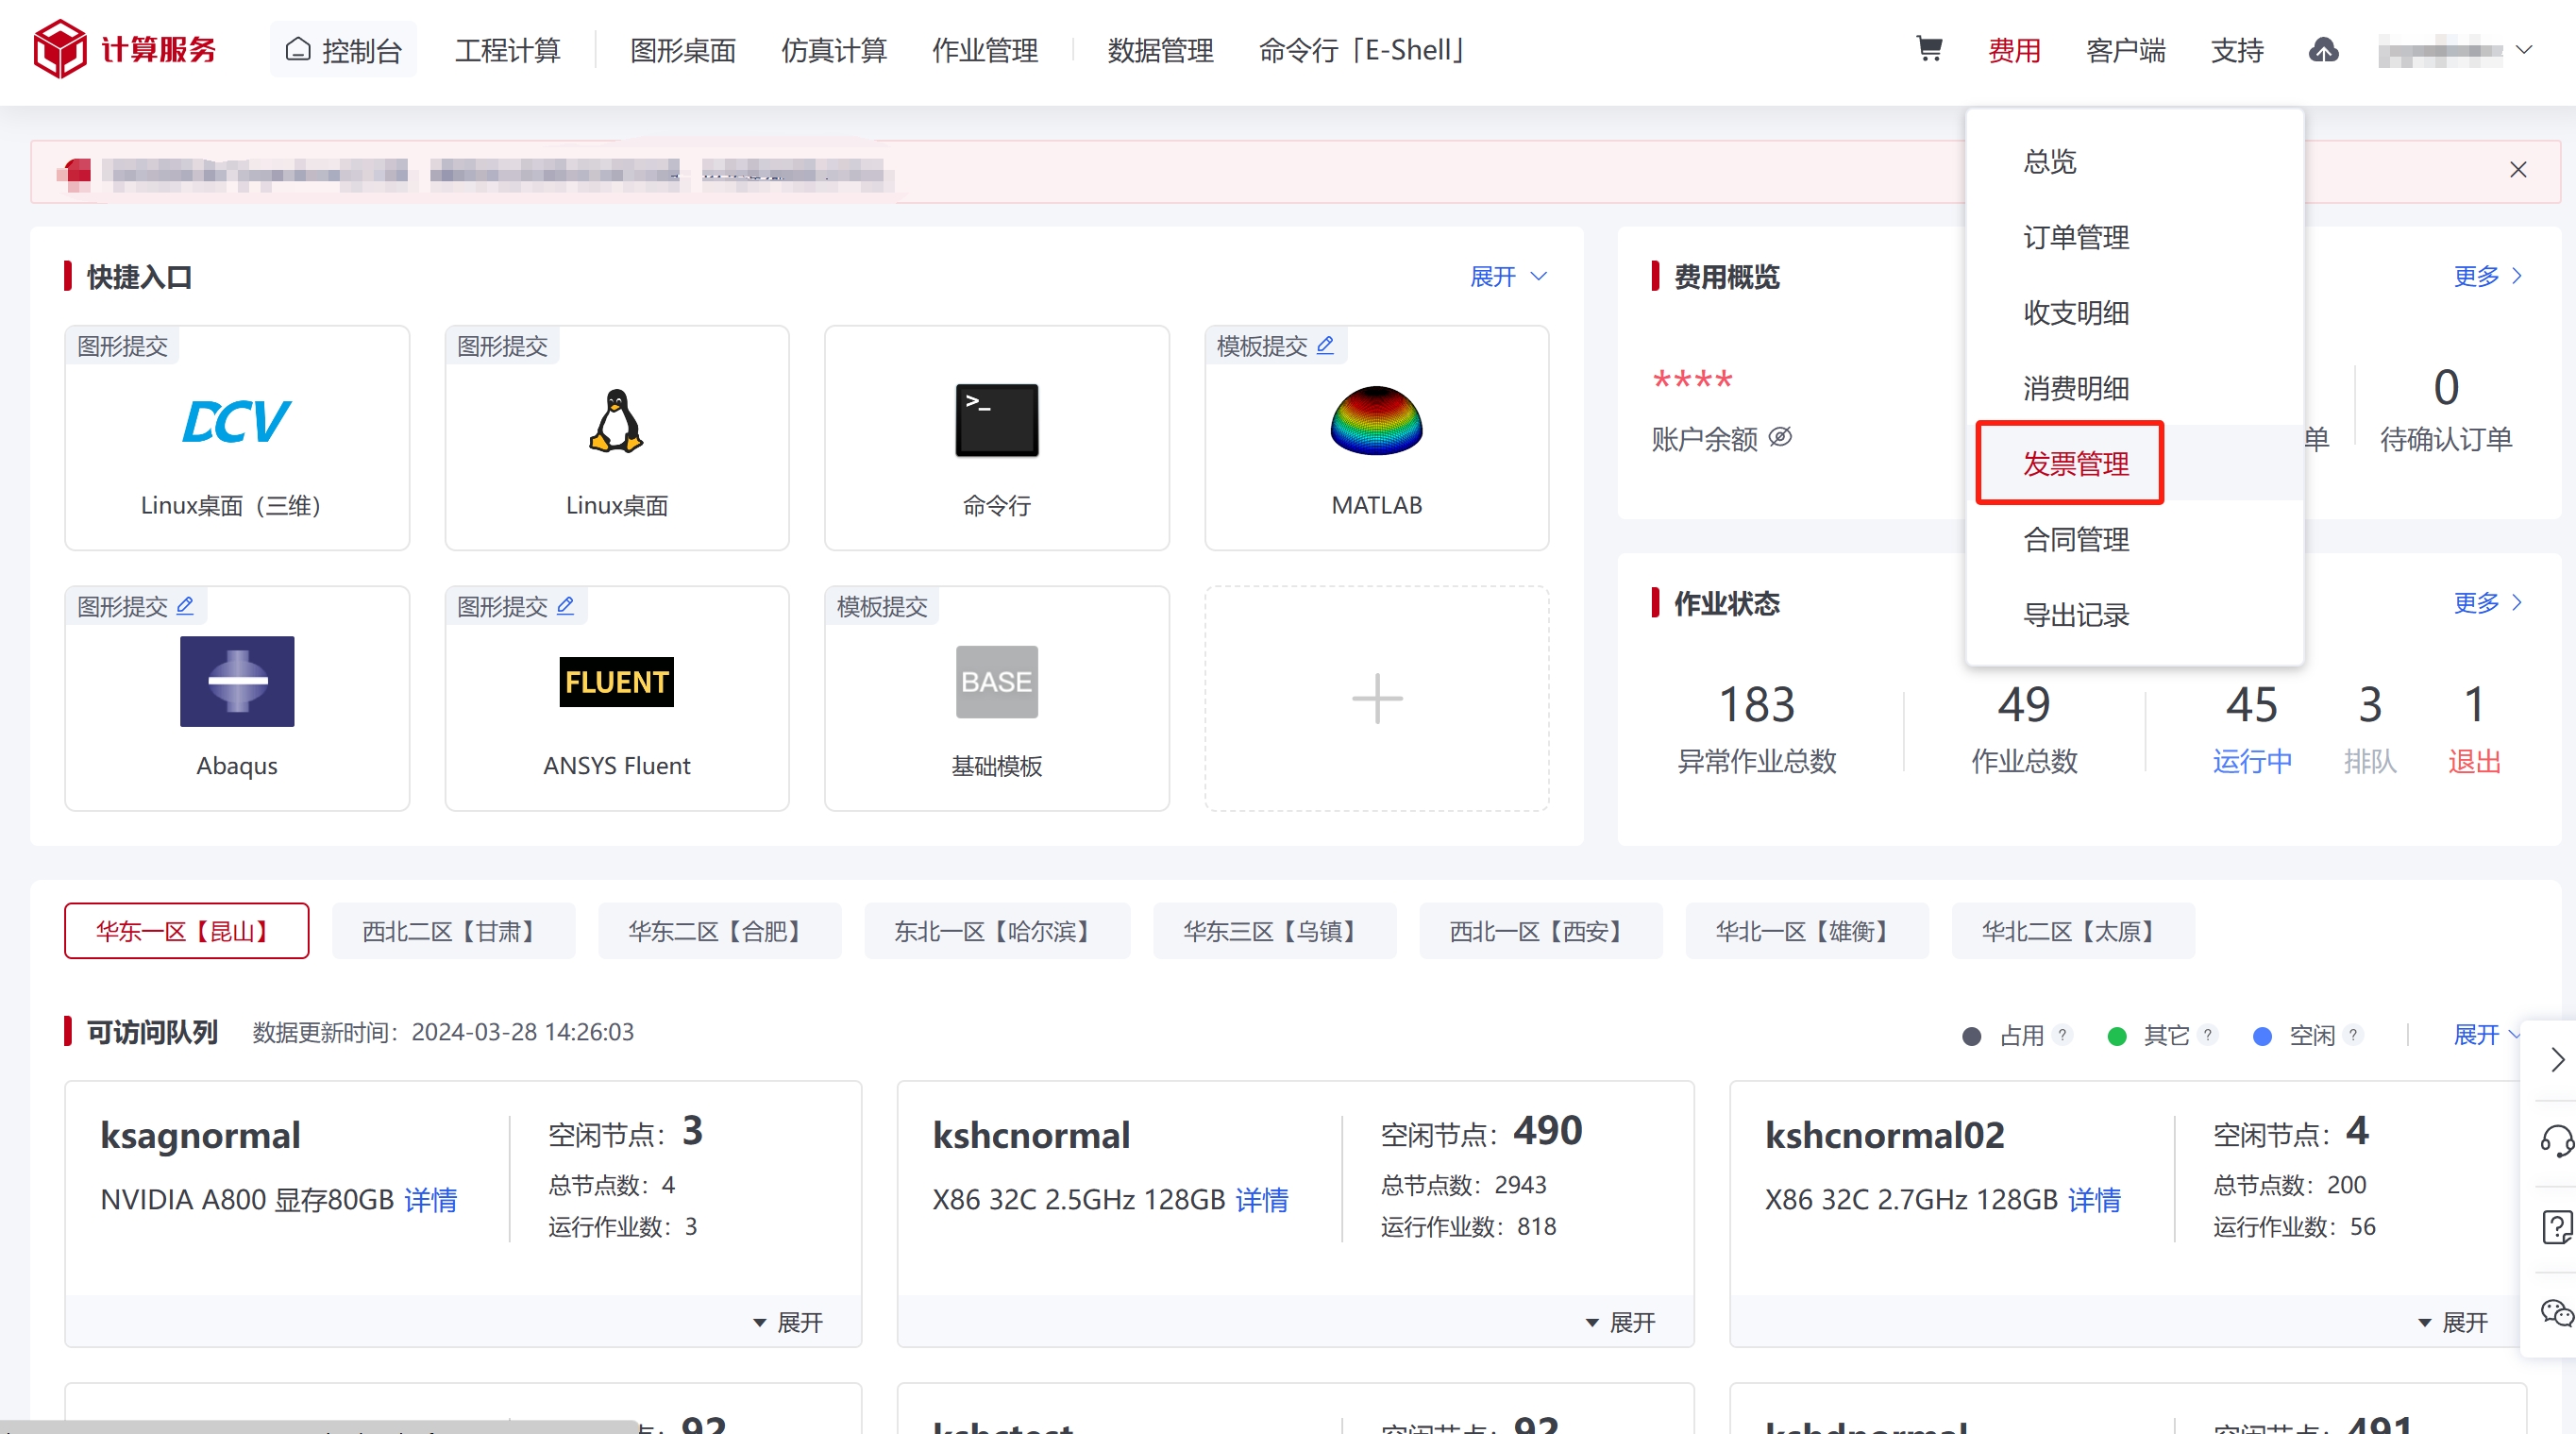Screen dimensions: 2576x1434
Task: Expand the 快捷入口 section with 展开
Action: 1508,276
